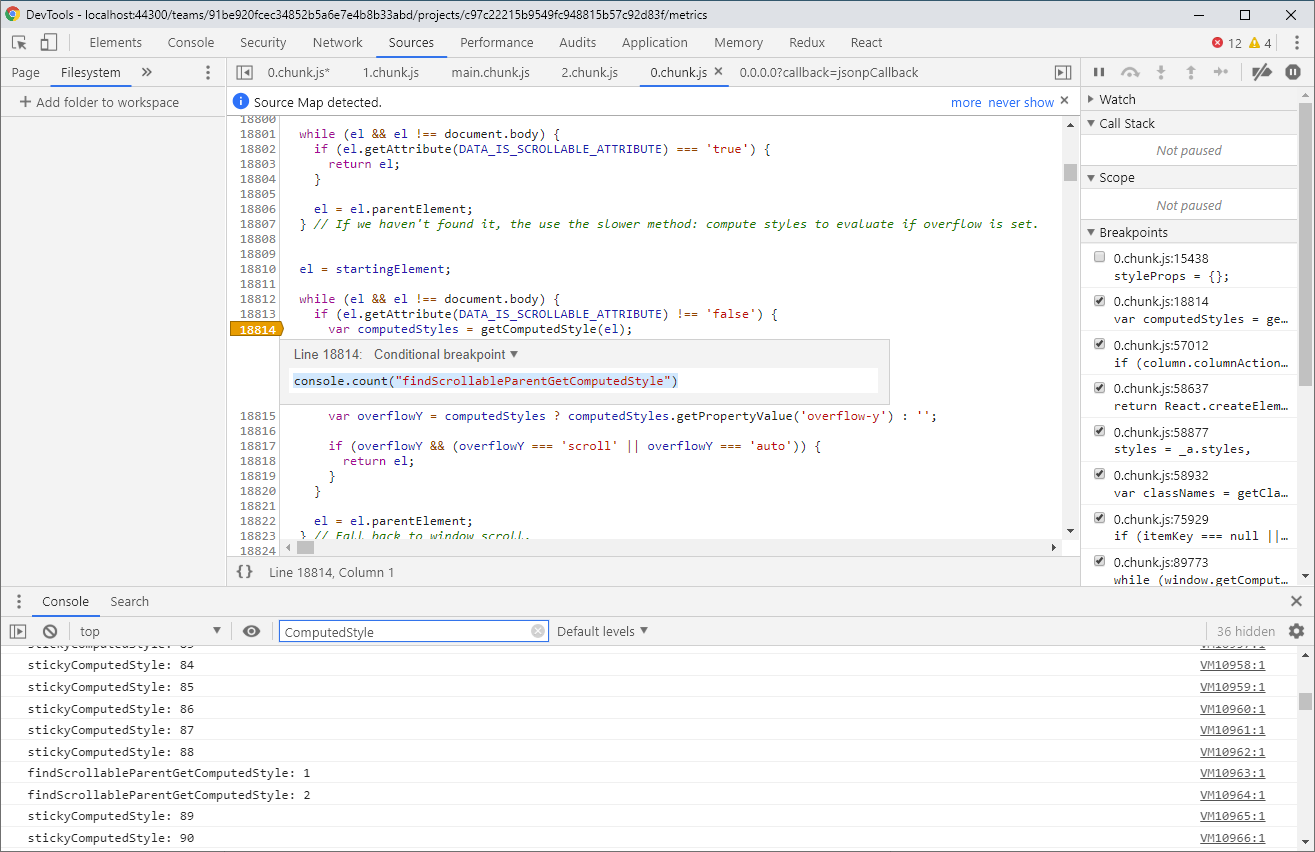Click the editor horizontal scrollbar thumb
The height and width of the screenshot is (852, 1315).
pyautogui.click(x=306, y=547)
